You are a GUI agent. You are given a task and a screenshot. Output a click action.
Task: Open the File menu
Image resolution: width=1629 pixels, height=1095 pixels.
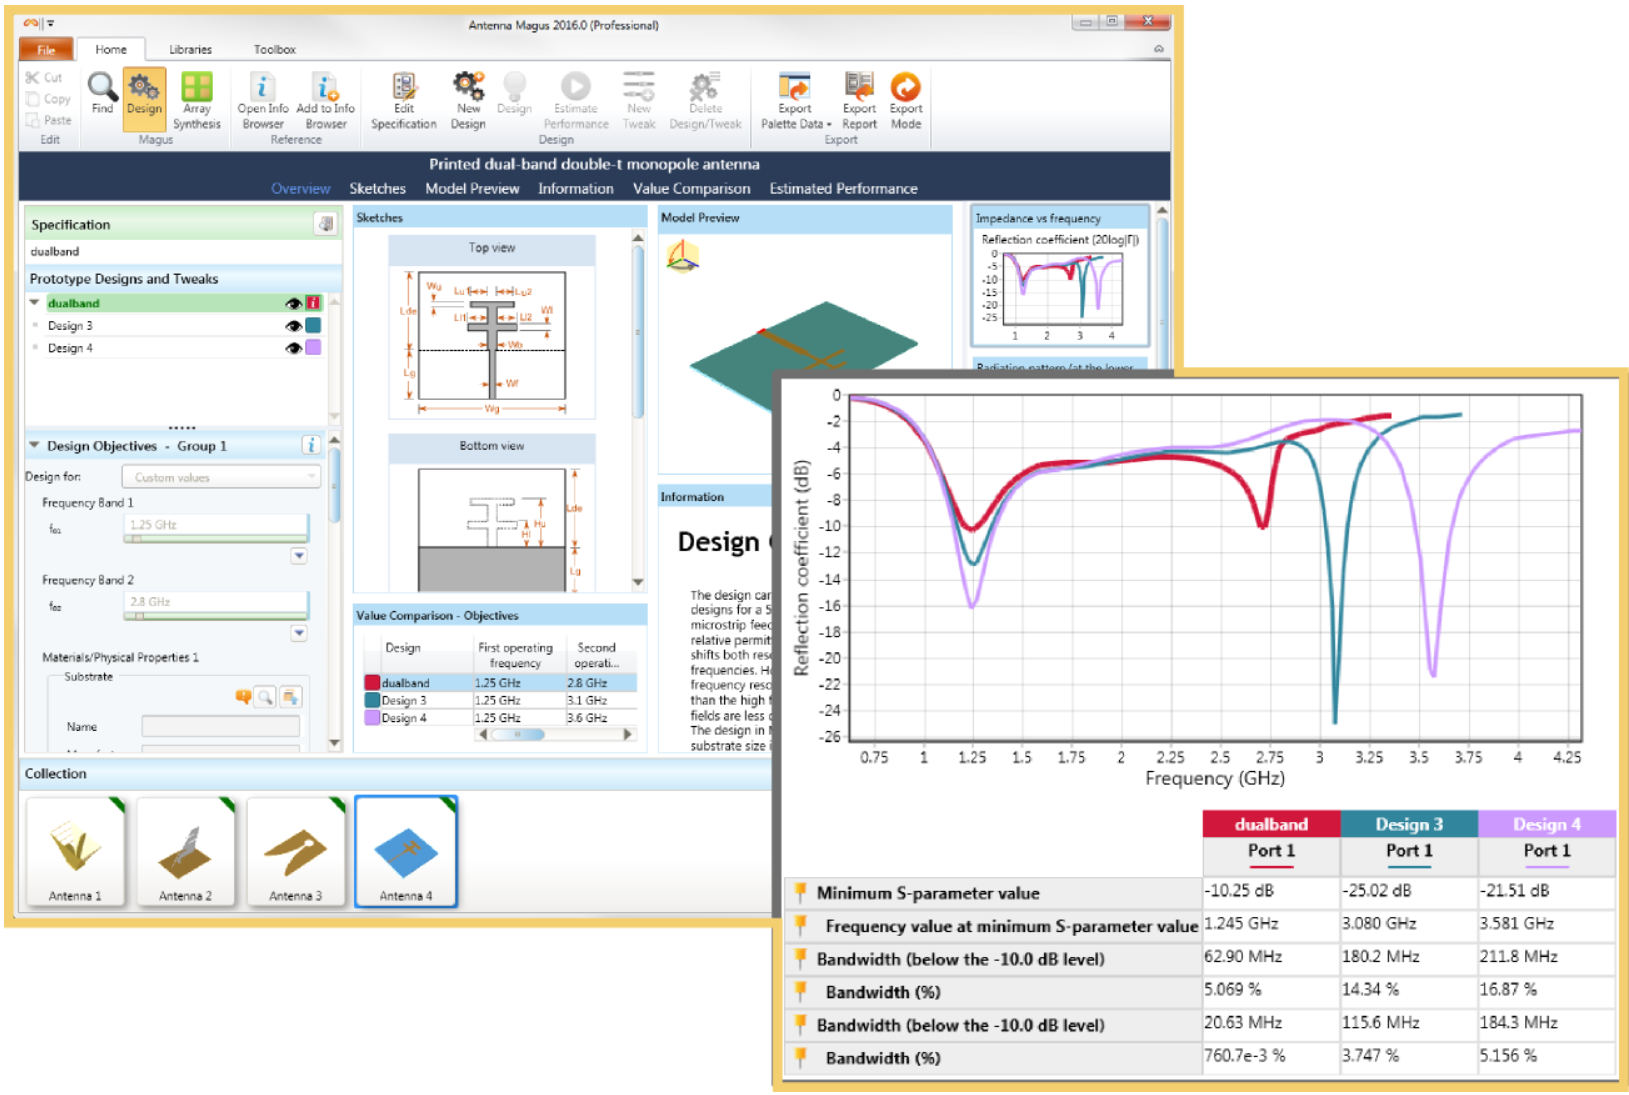coord(46,49)
